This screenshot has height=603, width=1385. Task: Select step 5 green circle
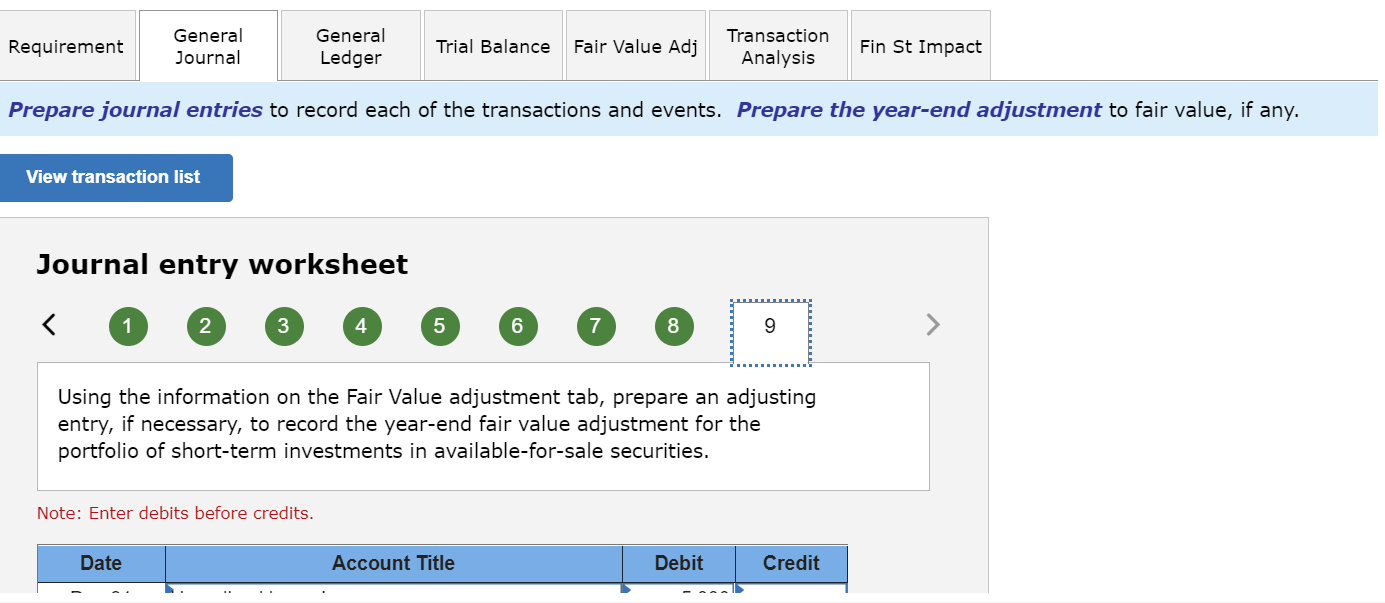(440, 326)
